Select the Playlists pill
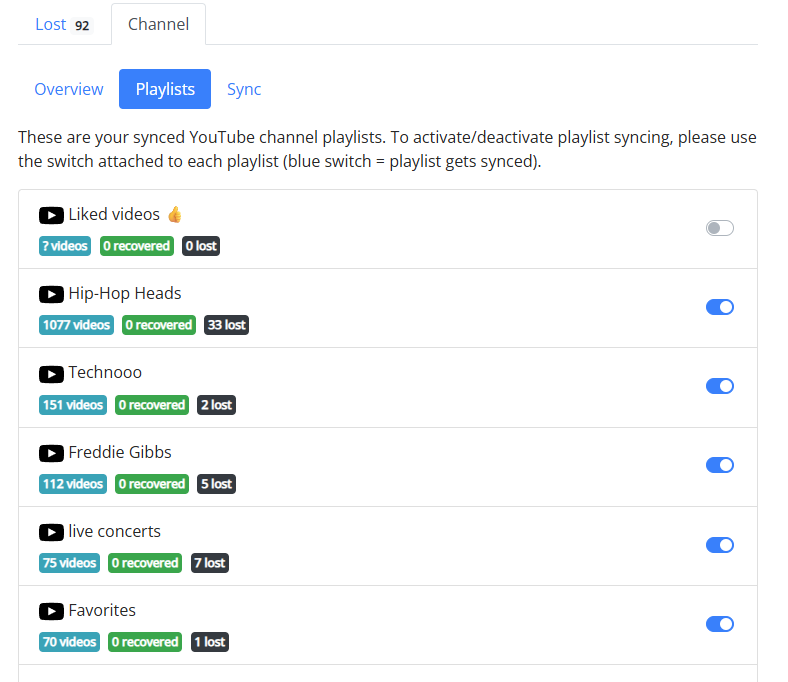Screen dimensions: 788x682 165,89
